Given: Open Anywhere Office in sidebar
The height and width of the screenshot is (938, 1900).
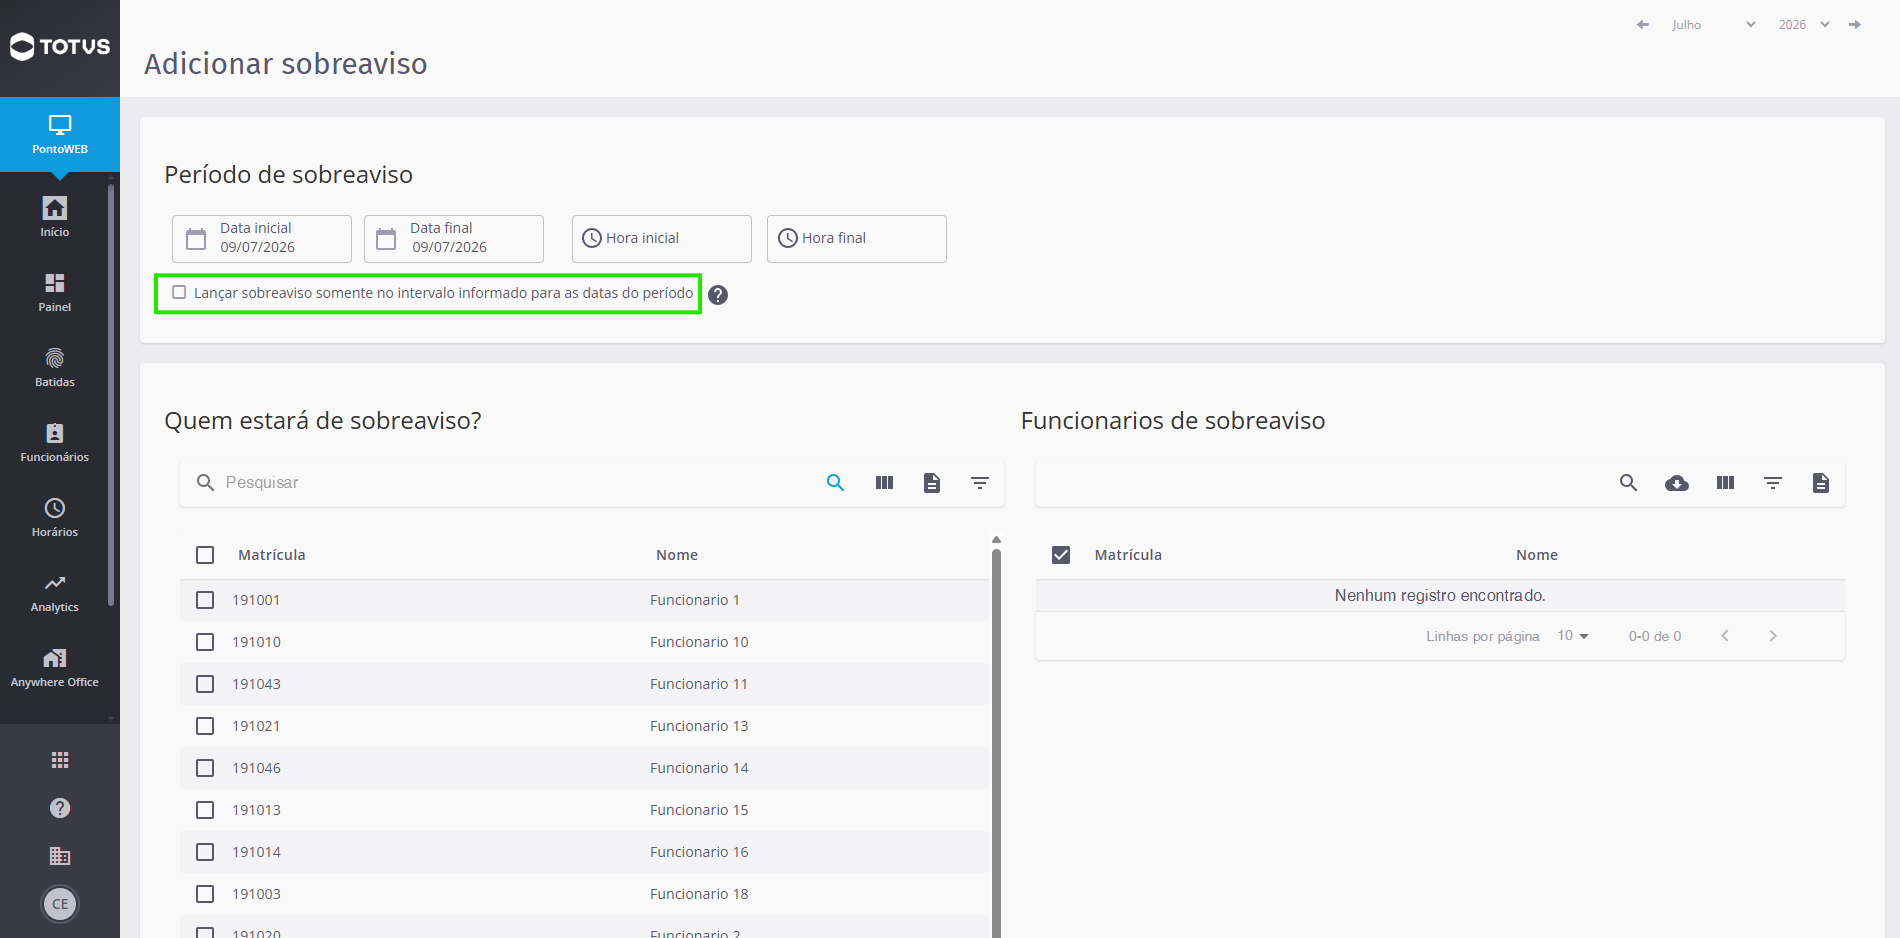Looking at the screenshot, I should point(55,667).
